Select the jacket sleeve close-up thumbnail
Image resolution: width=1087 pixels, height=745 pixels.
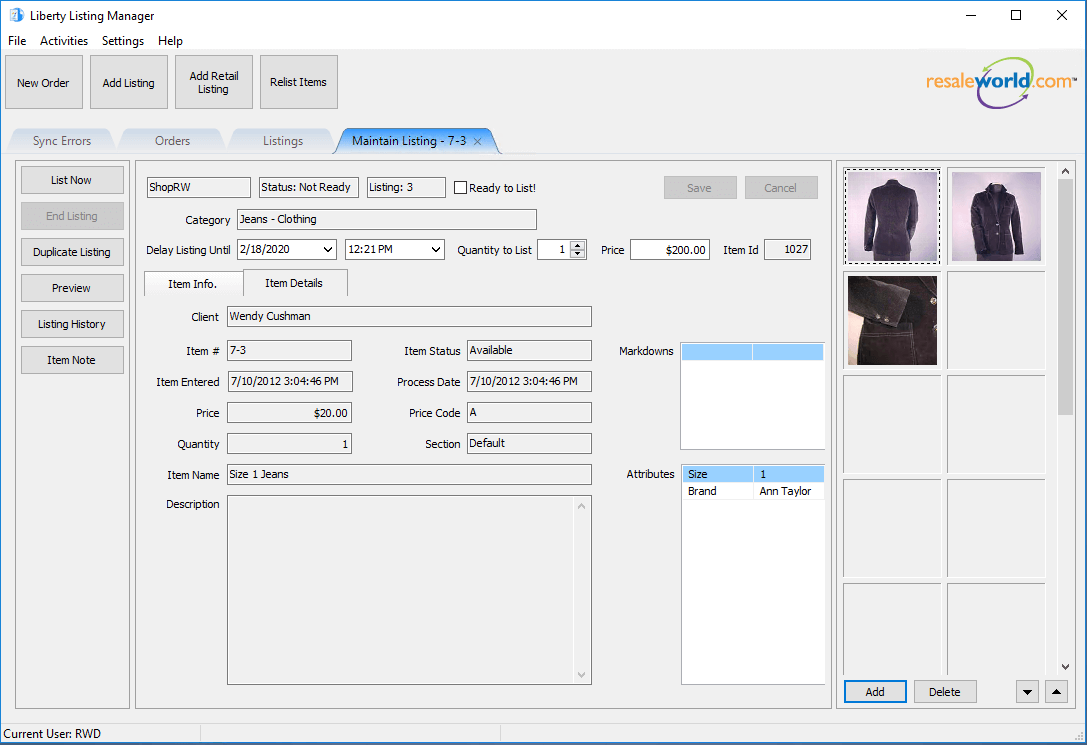coord(892,320)
